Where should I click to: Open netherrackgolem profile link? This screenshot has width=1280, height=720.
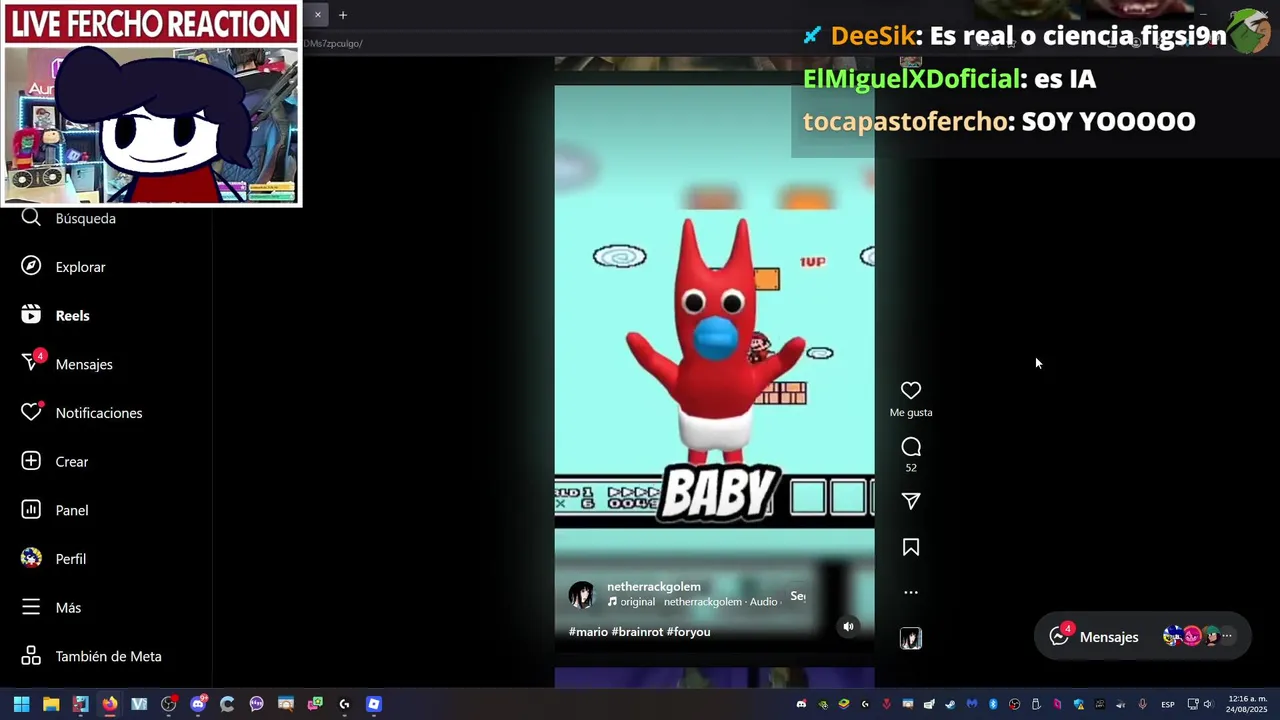coord(653,587)
